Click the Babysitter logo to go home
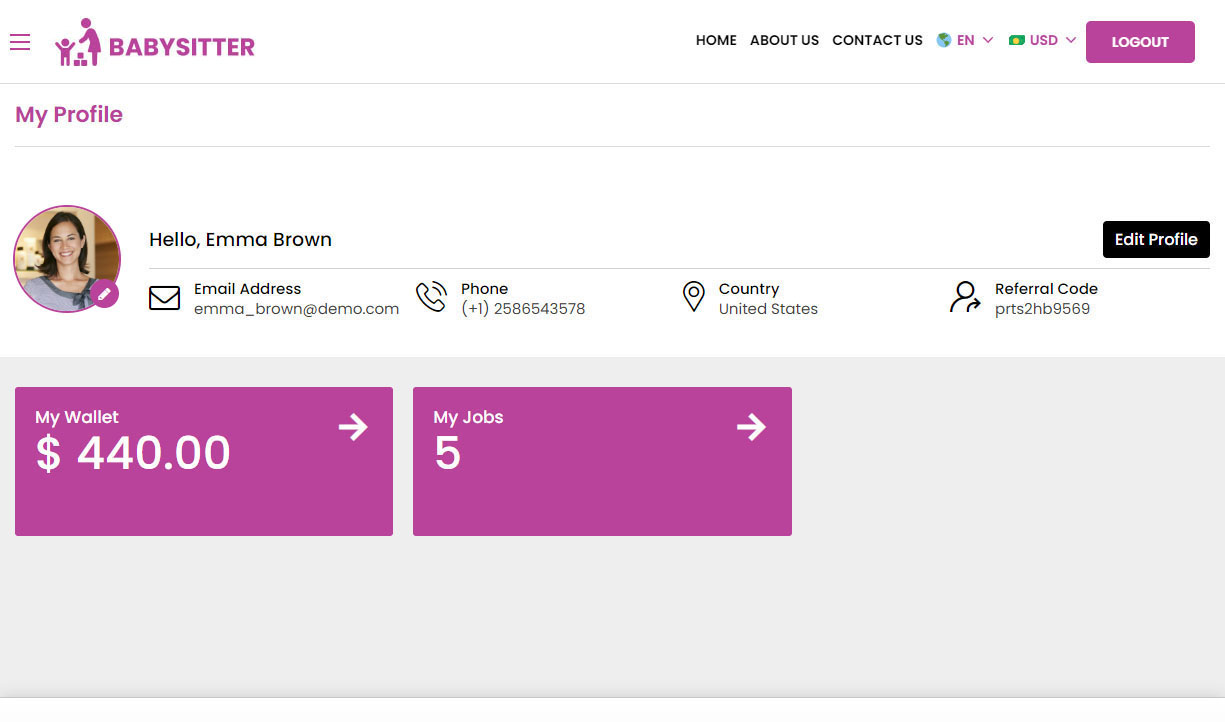Image resolution: width=1225 pixels, height=722 pixels. [155, 42]
